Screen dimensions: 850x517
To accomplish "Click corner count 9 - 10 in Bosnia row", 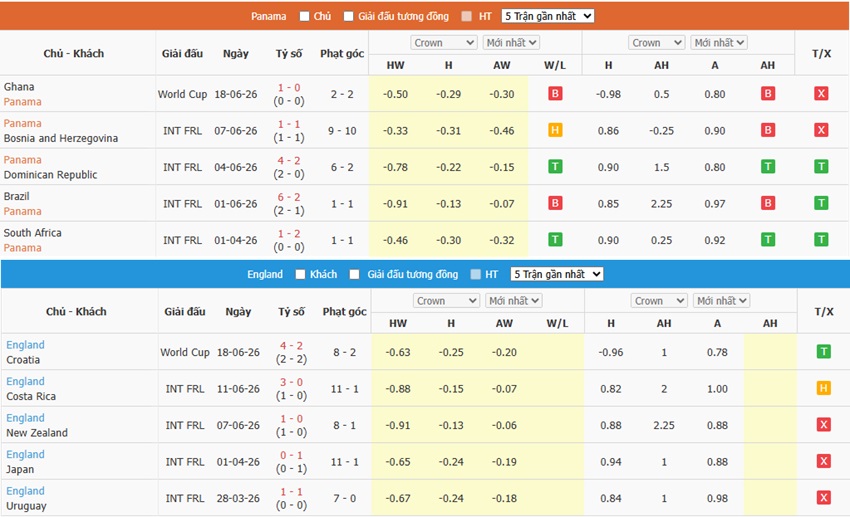I will 342,131.
